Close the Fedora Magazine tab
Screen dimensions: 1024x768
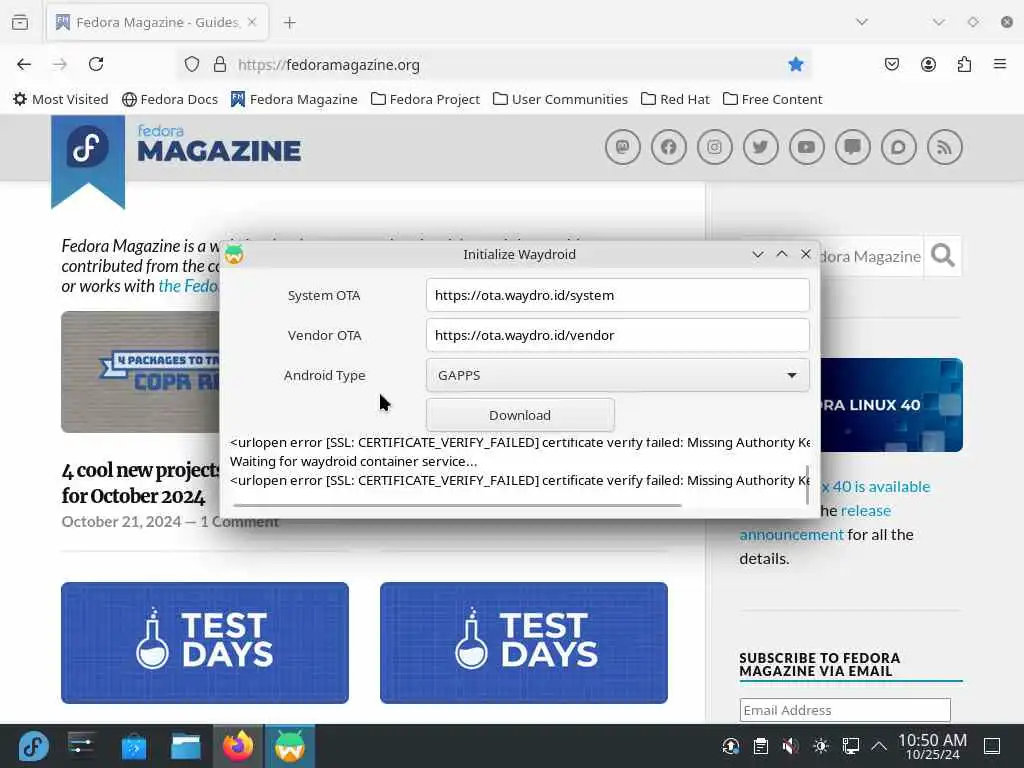pos(252,22)
